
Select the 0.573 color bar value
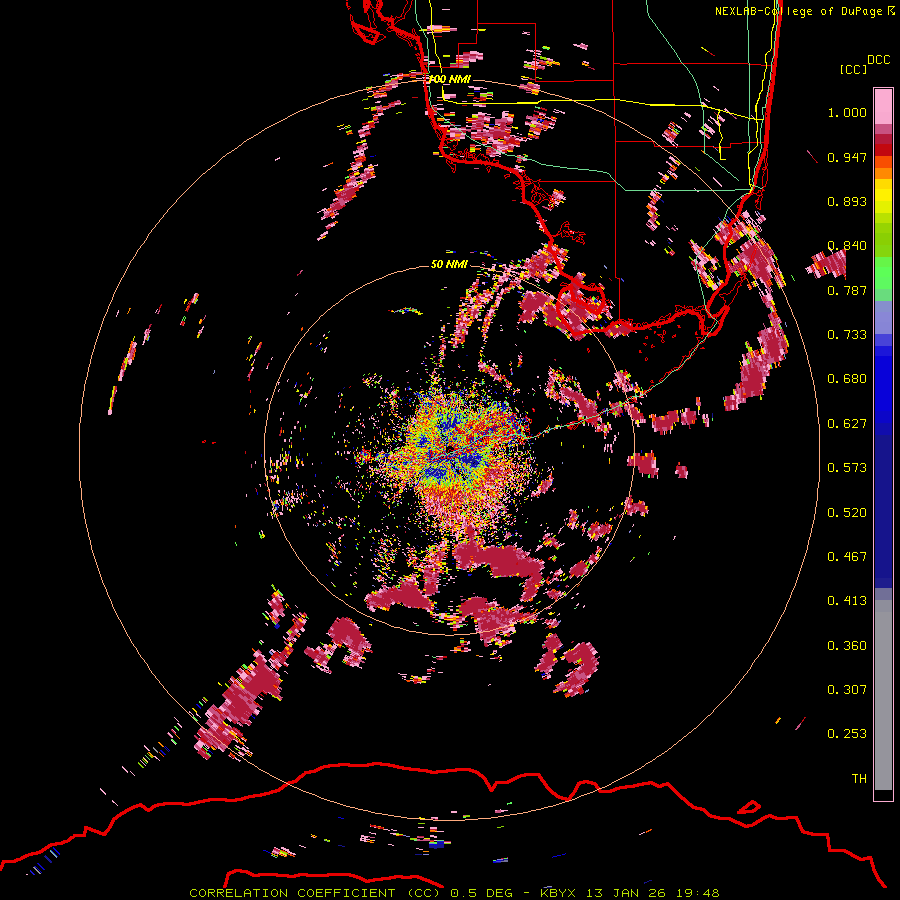click(x=847, y=468)
